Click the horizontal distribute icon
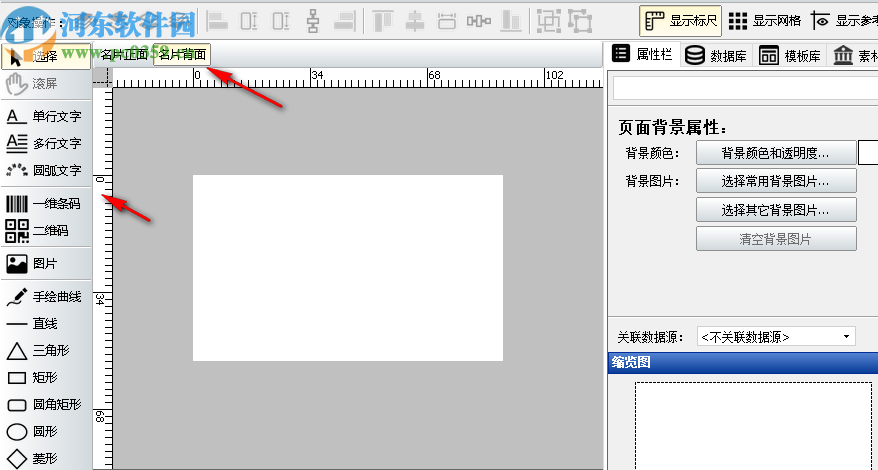Screen dimensions: 878x470 click(479, 21)
